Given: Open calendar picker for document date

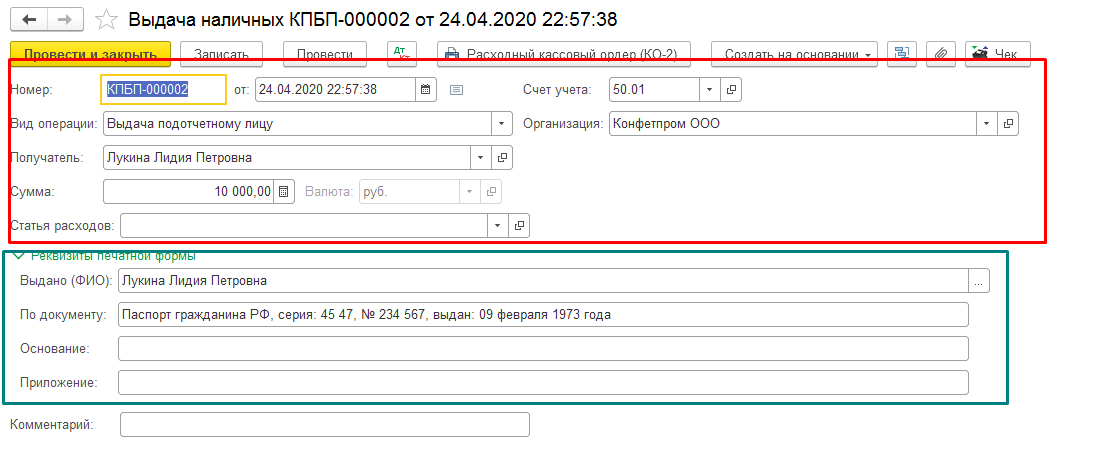Looking at the screenshot, I should (x=426, y=90).
